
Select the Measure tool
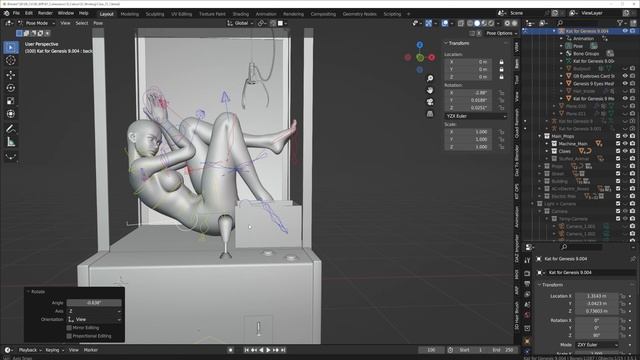pyautogui.click(x=11, y=142)
